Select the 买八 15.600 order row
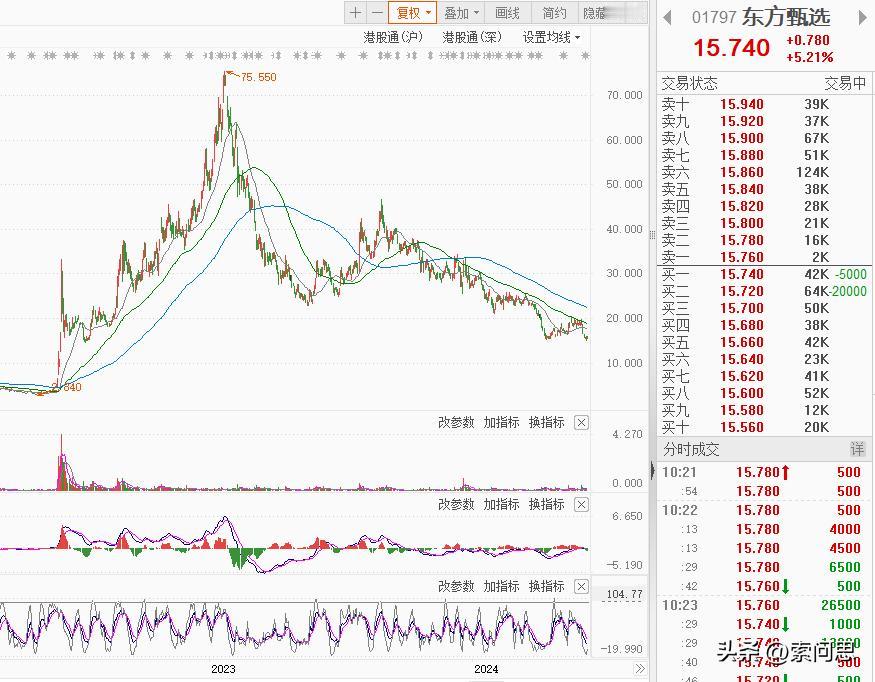875x682 pixels. tap(763, 393)
